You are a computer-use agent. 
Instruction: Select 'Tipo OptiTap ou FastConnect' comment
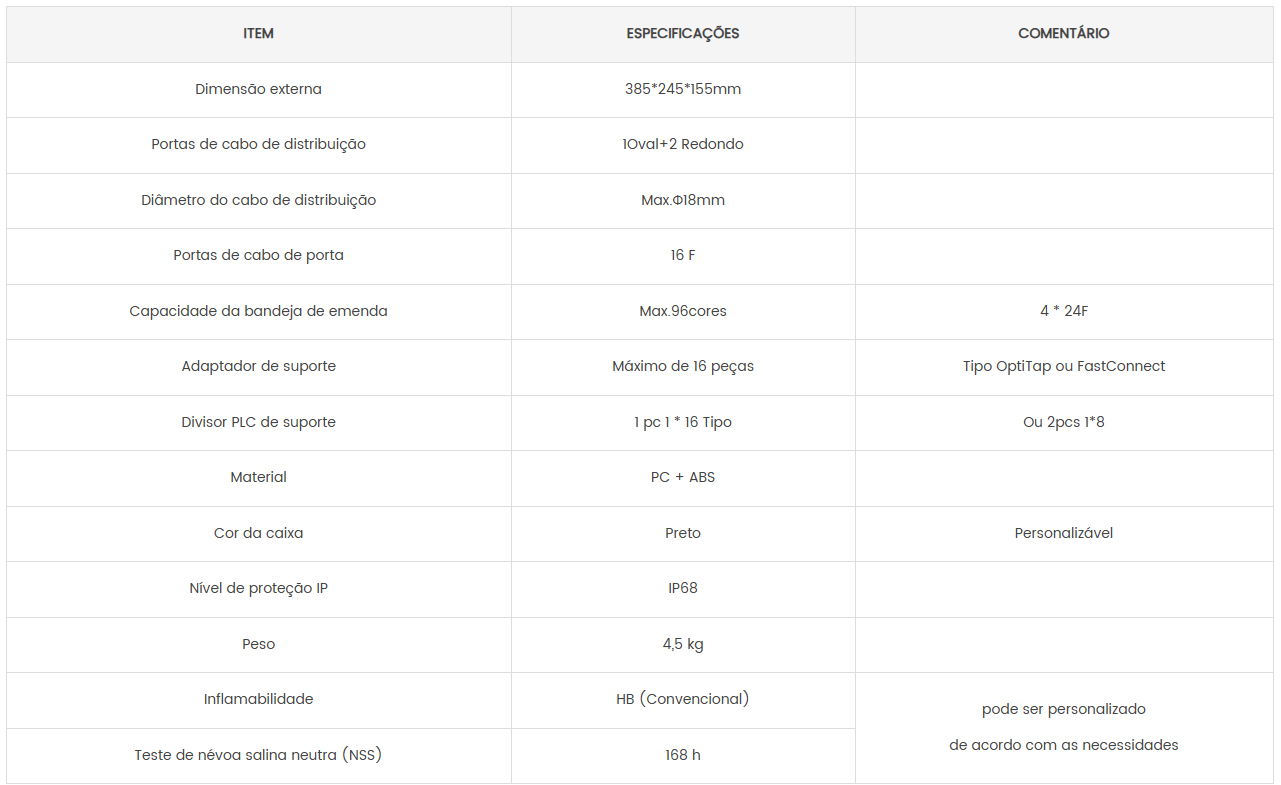1063,366
